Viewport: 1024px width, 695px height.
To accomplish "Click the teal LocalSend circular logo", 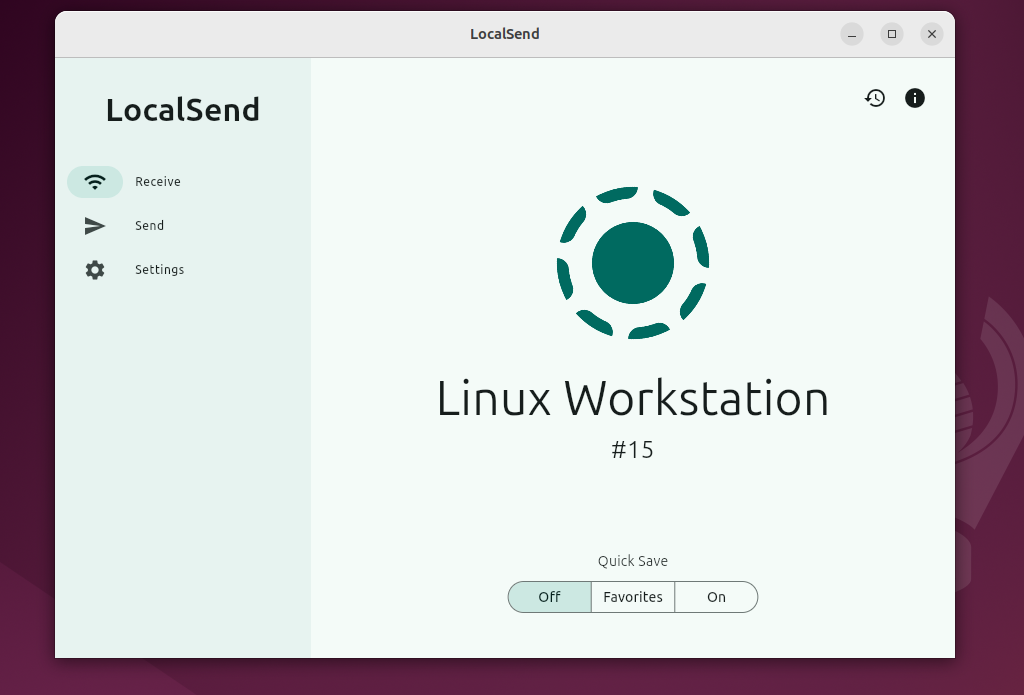I will (633, 263).
